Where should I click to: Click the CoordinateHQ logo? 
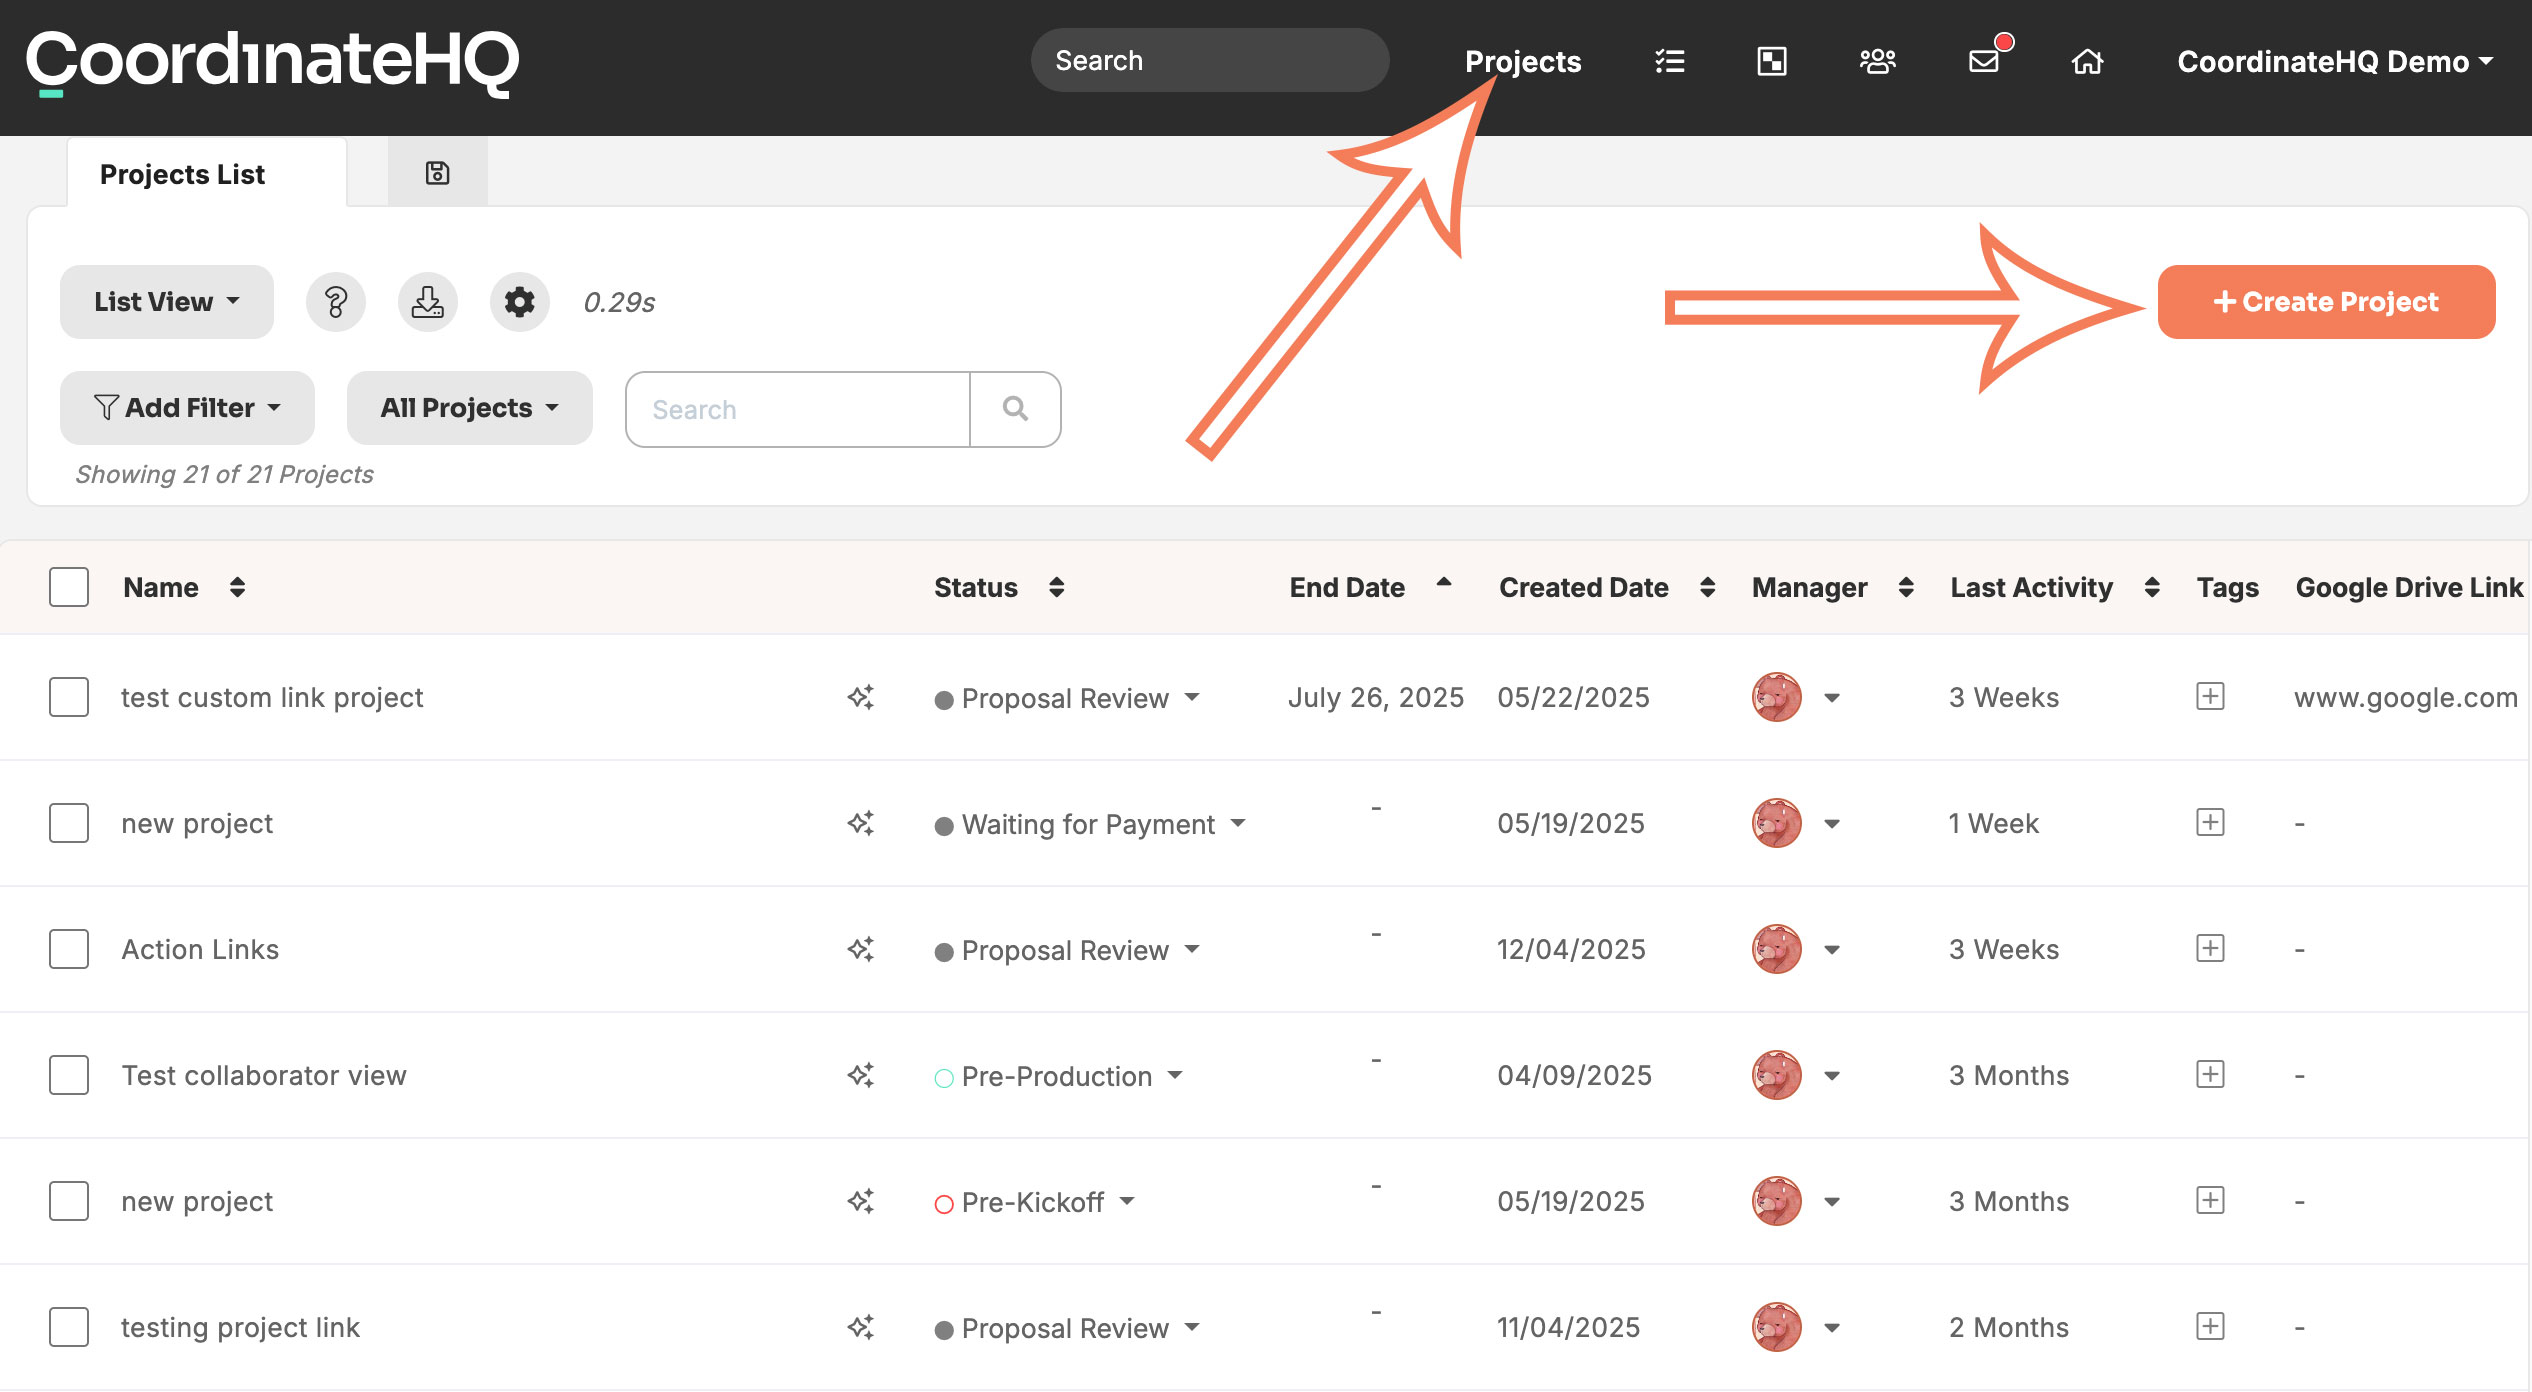coord(272,62)
